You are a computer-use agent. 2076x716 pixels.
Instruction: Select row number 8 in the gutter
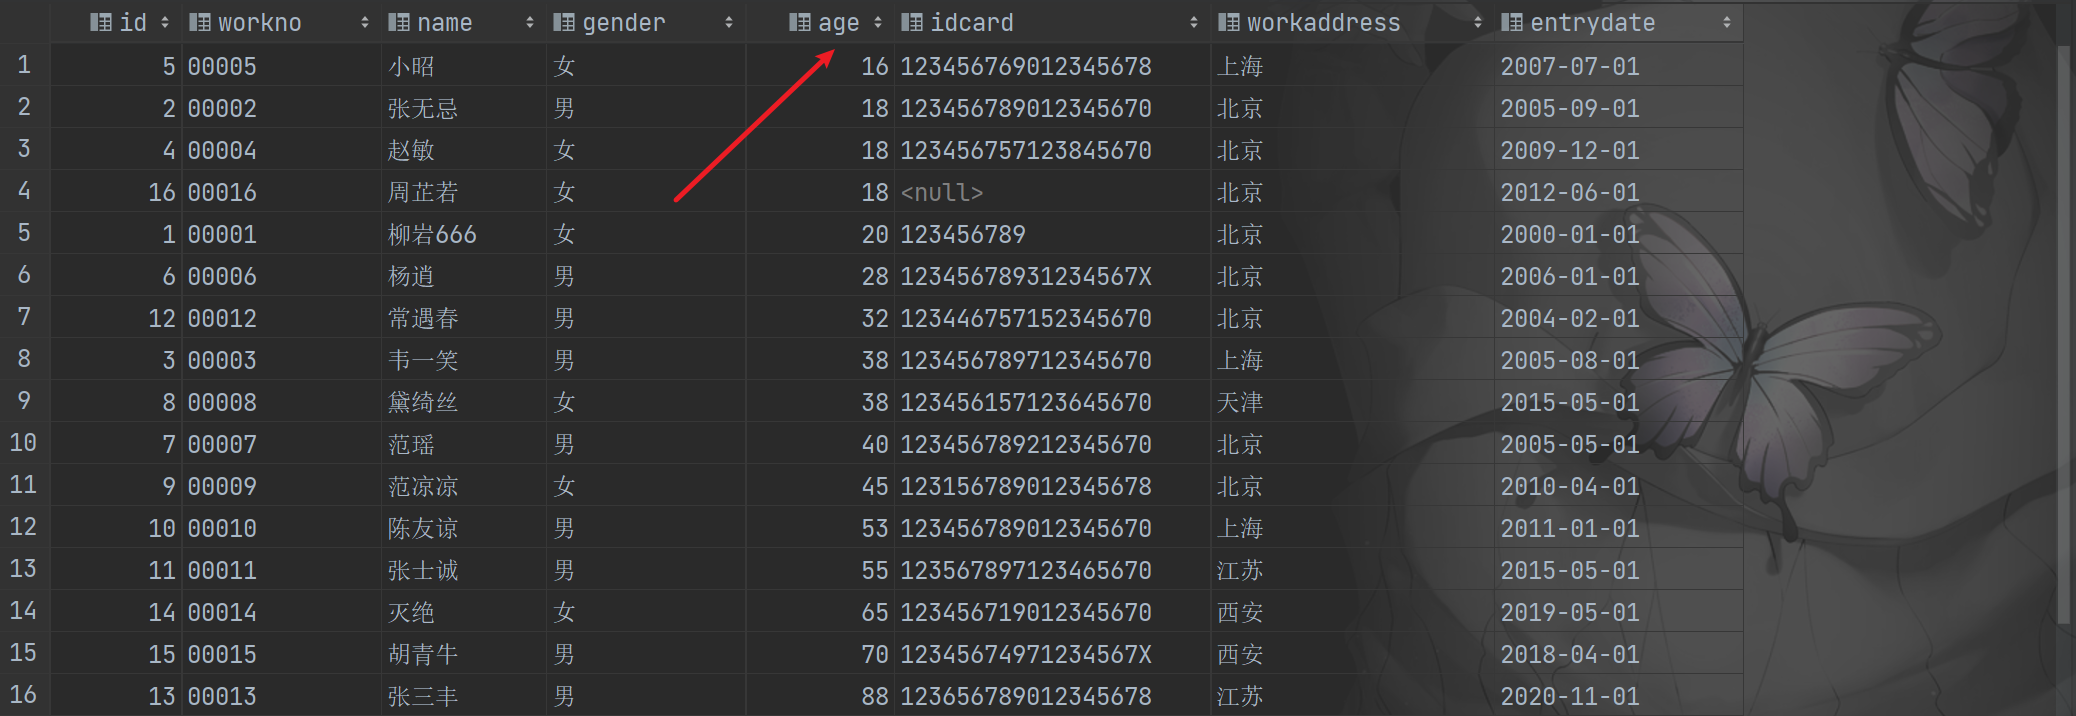point(24,359)
